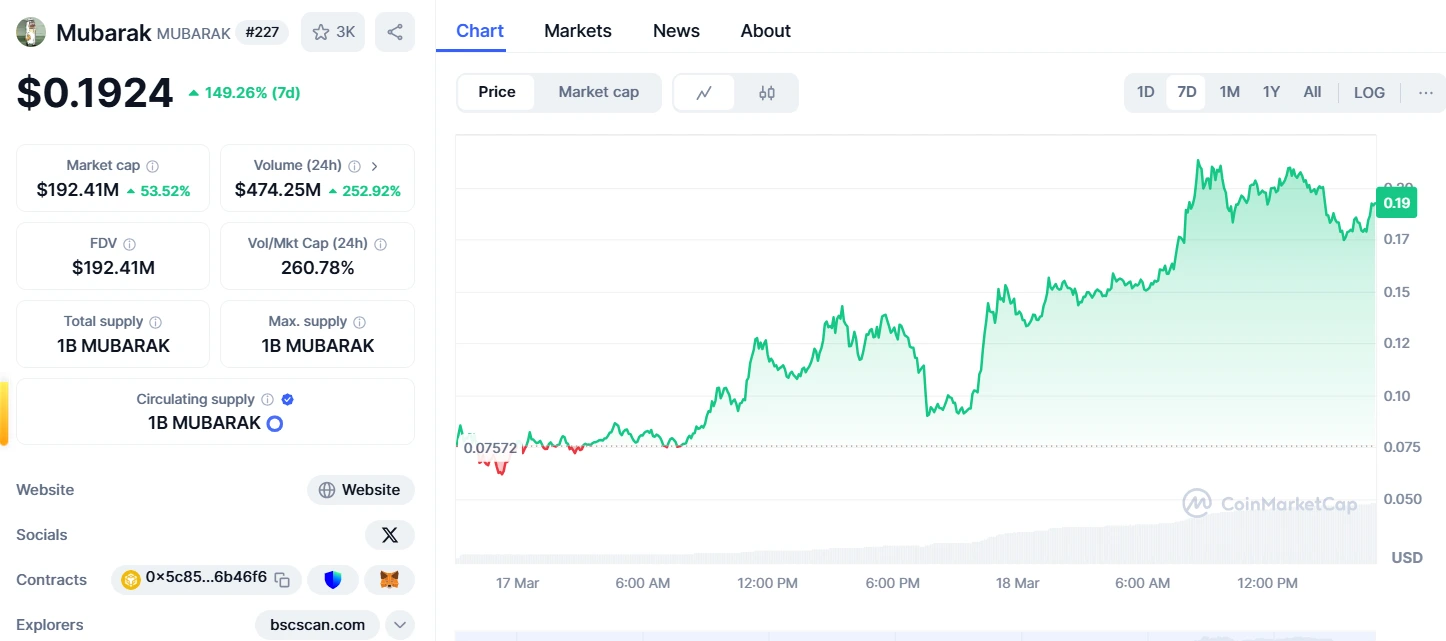1446x641 pixels.
Task: Open bscscan.com explorer link
Action: click(x=317, y=625)
